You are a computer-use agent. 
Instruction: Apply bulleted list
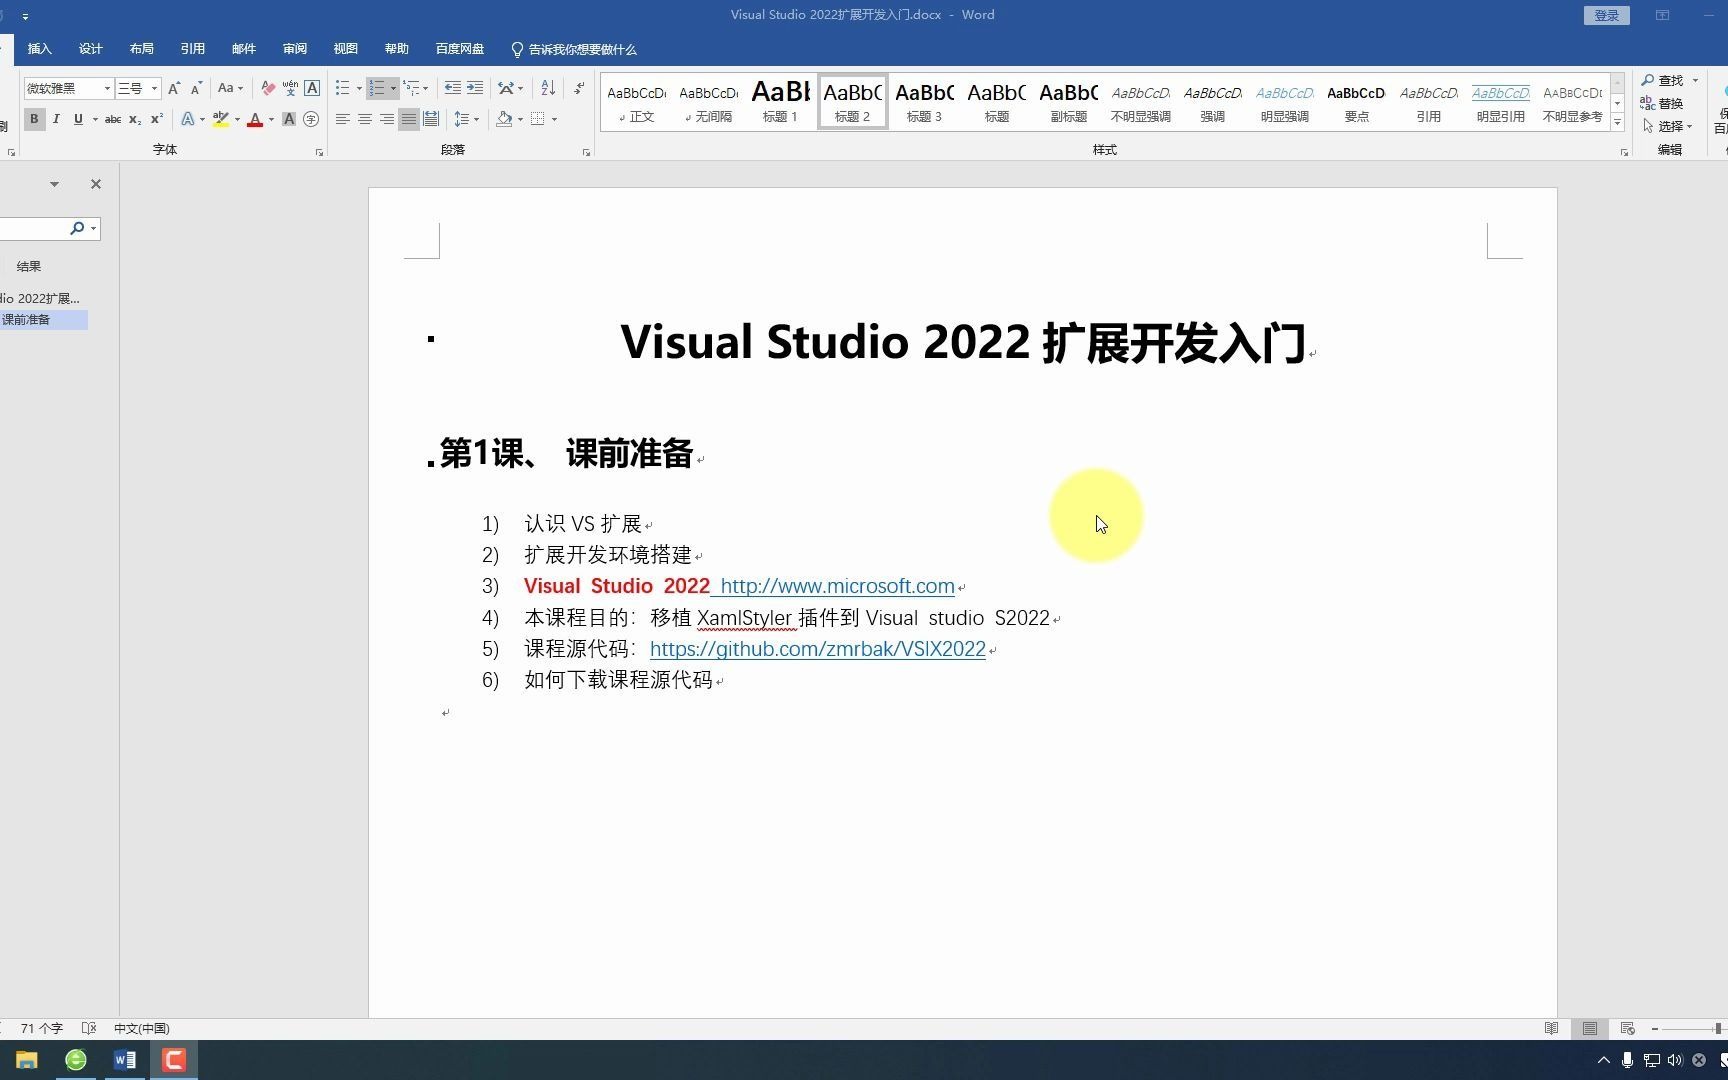click(343, 88)
